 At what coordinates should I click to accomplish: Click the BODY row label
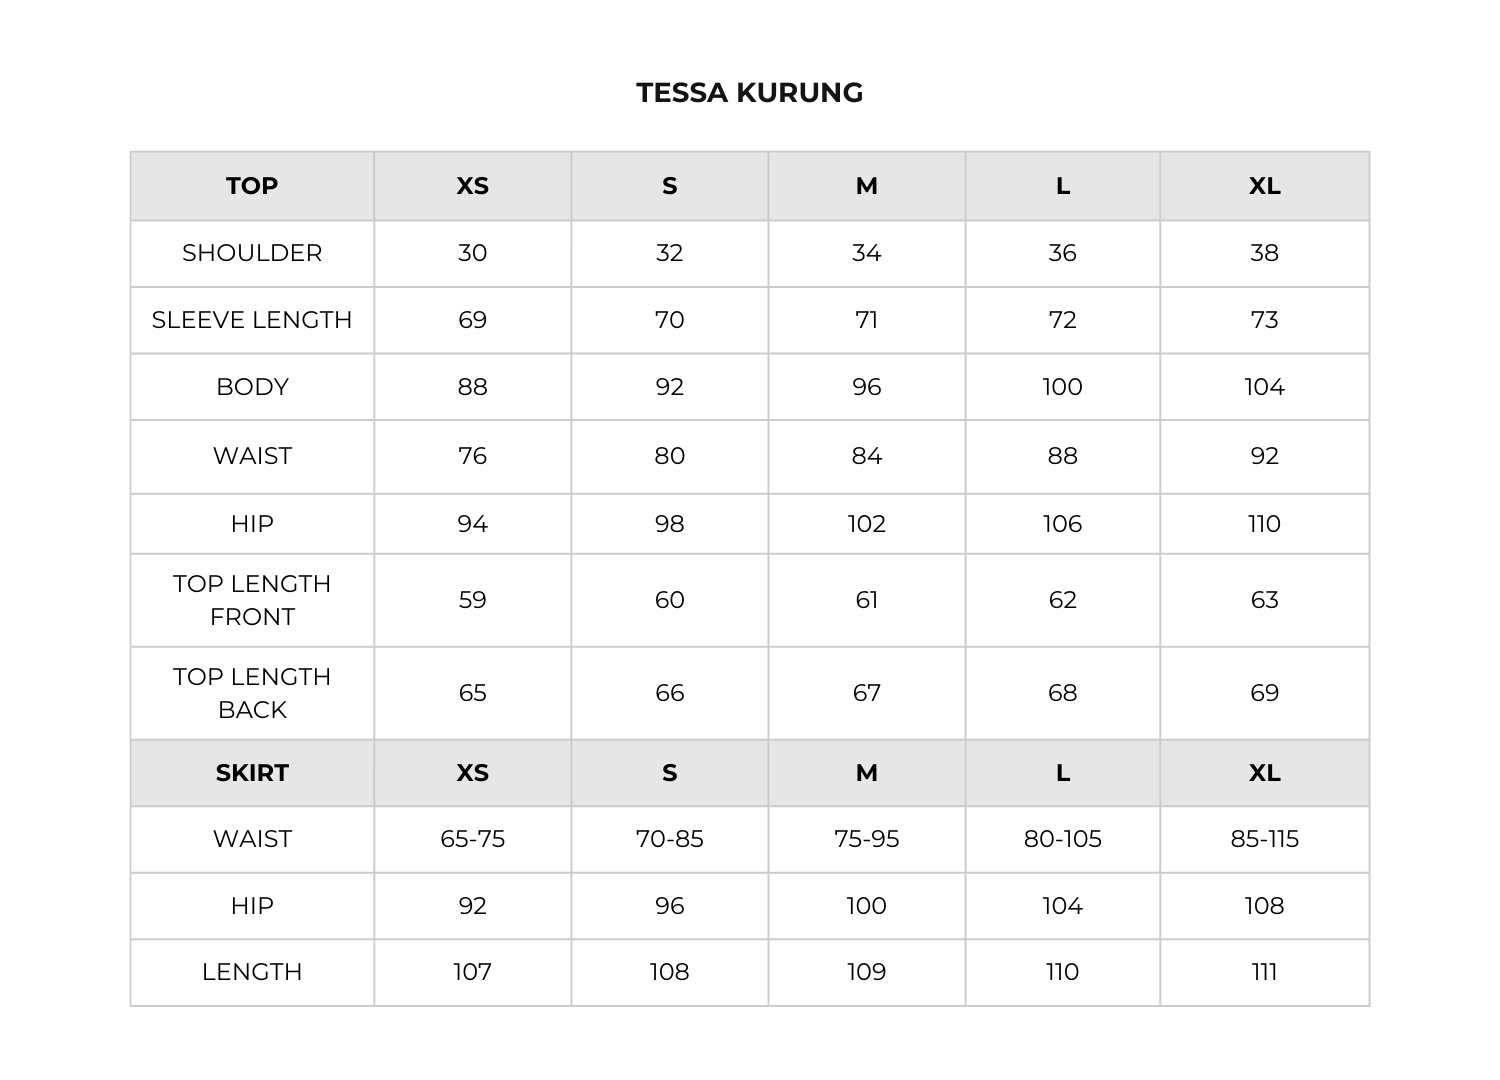252,387
